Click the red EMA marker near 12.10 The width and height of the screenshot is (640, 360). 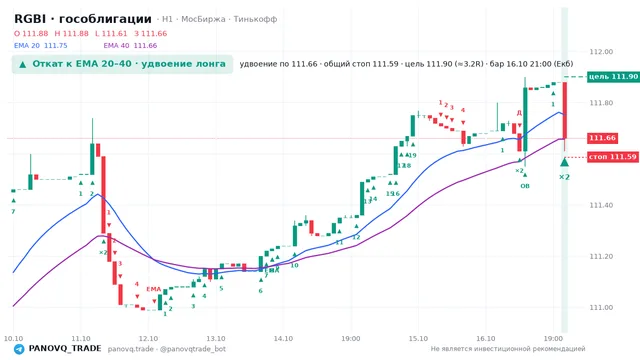[x=154, y=289]
